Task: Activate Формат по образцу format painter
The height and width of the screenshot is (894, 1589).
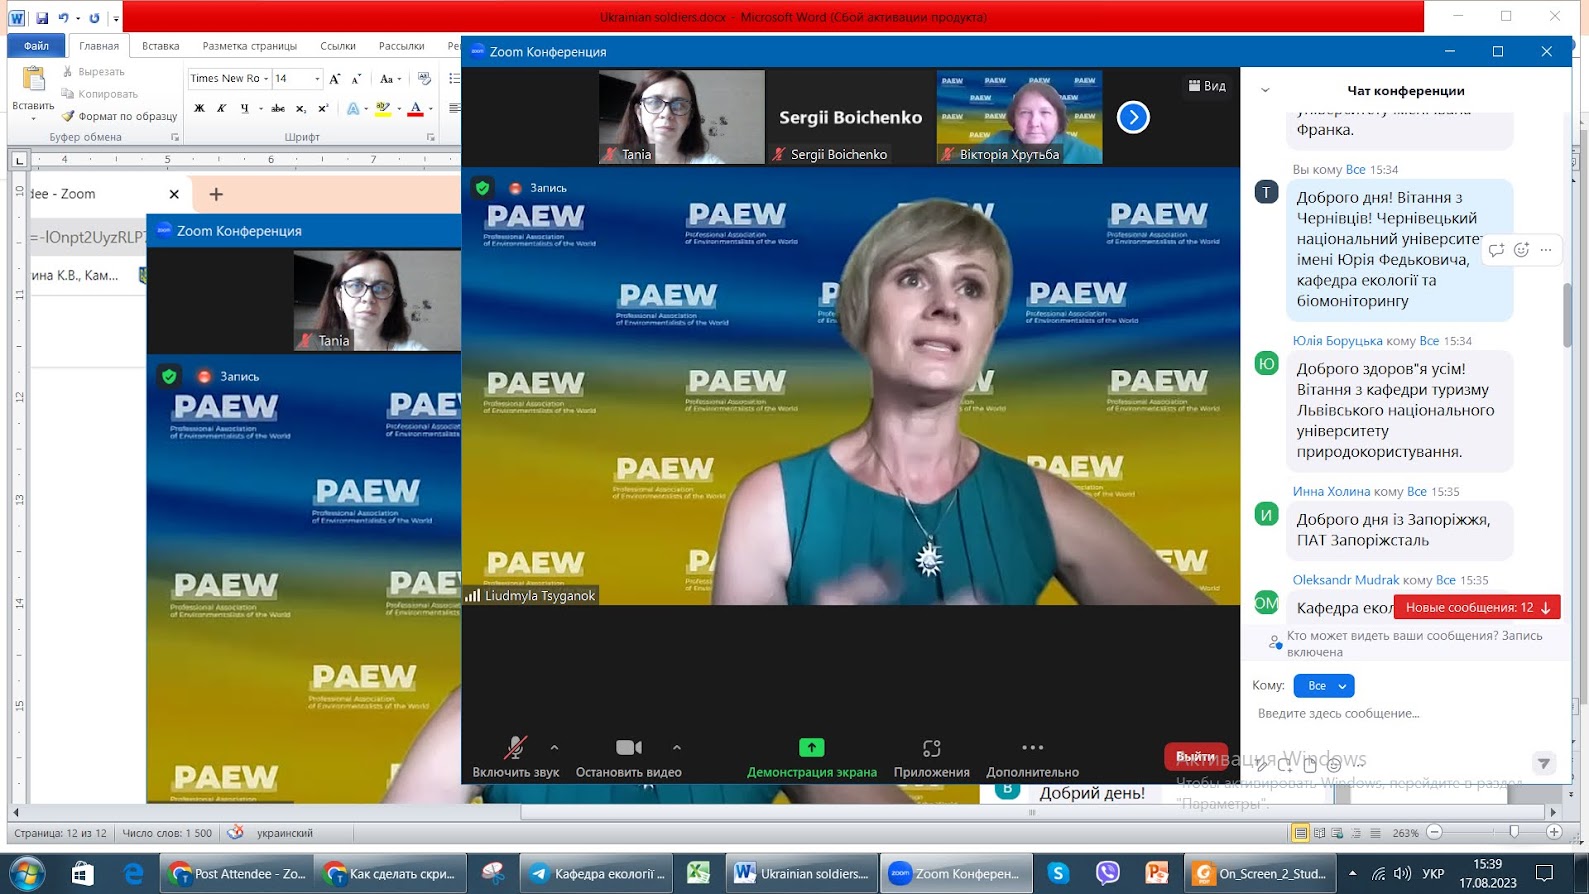Action: (x=119, y=116)
